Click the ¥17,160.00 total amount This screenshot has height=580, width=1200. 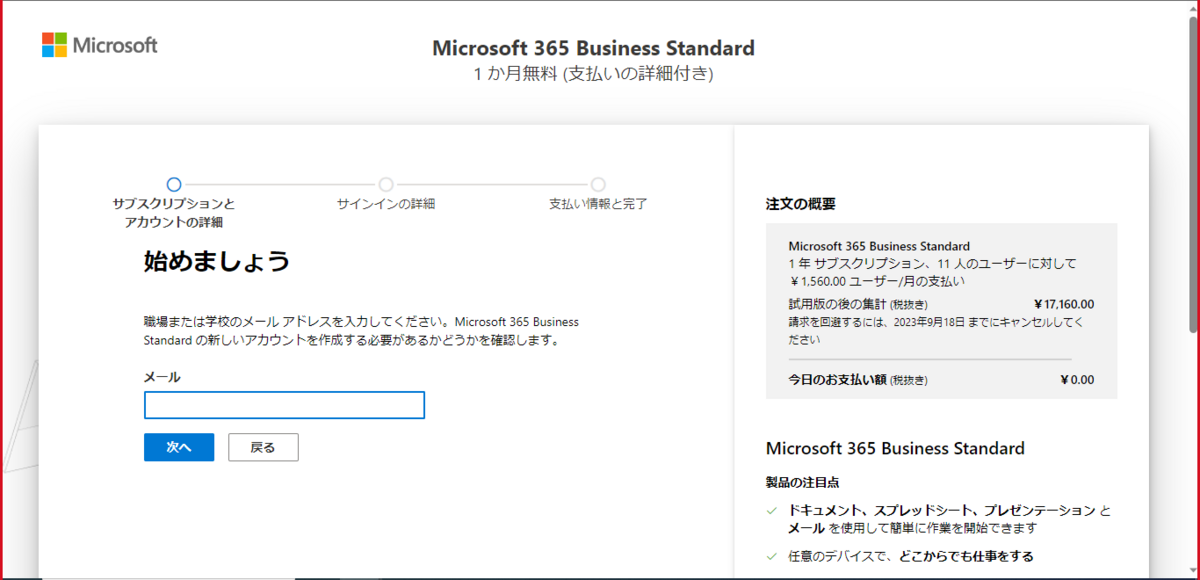click(x=1064, y=304)
